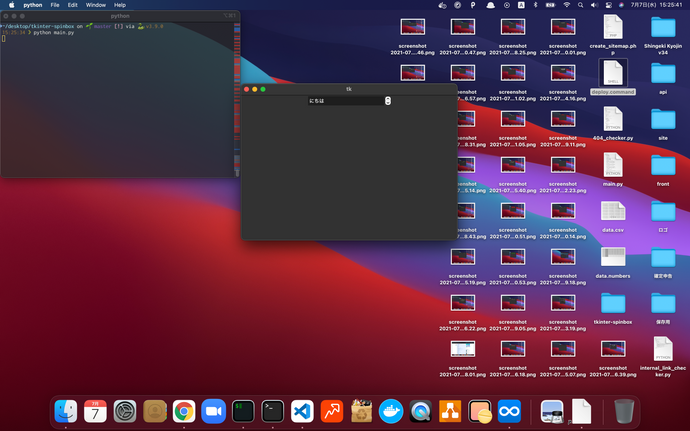Select the site folder on desktop

click(663, 123)
